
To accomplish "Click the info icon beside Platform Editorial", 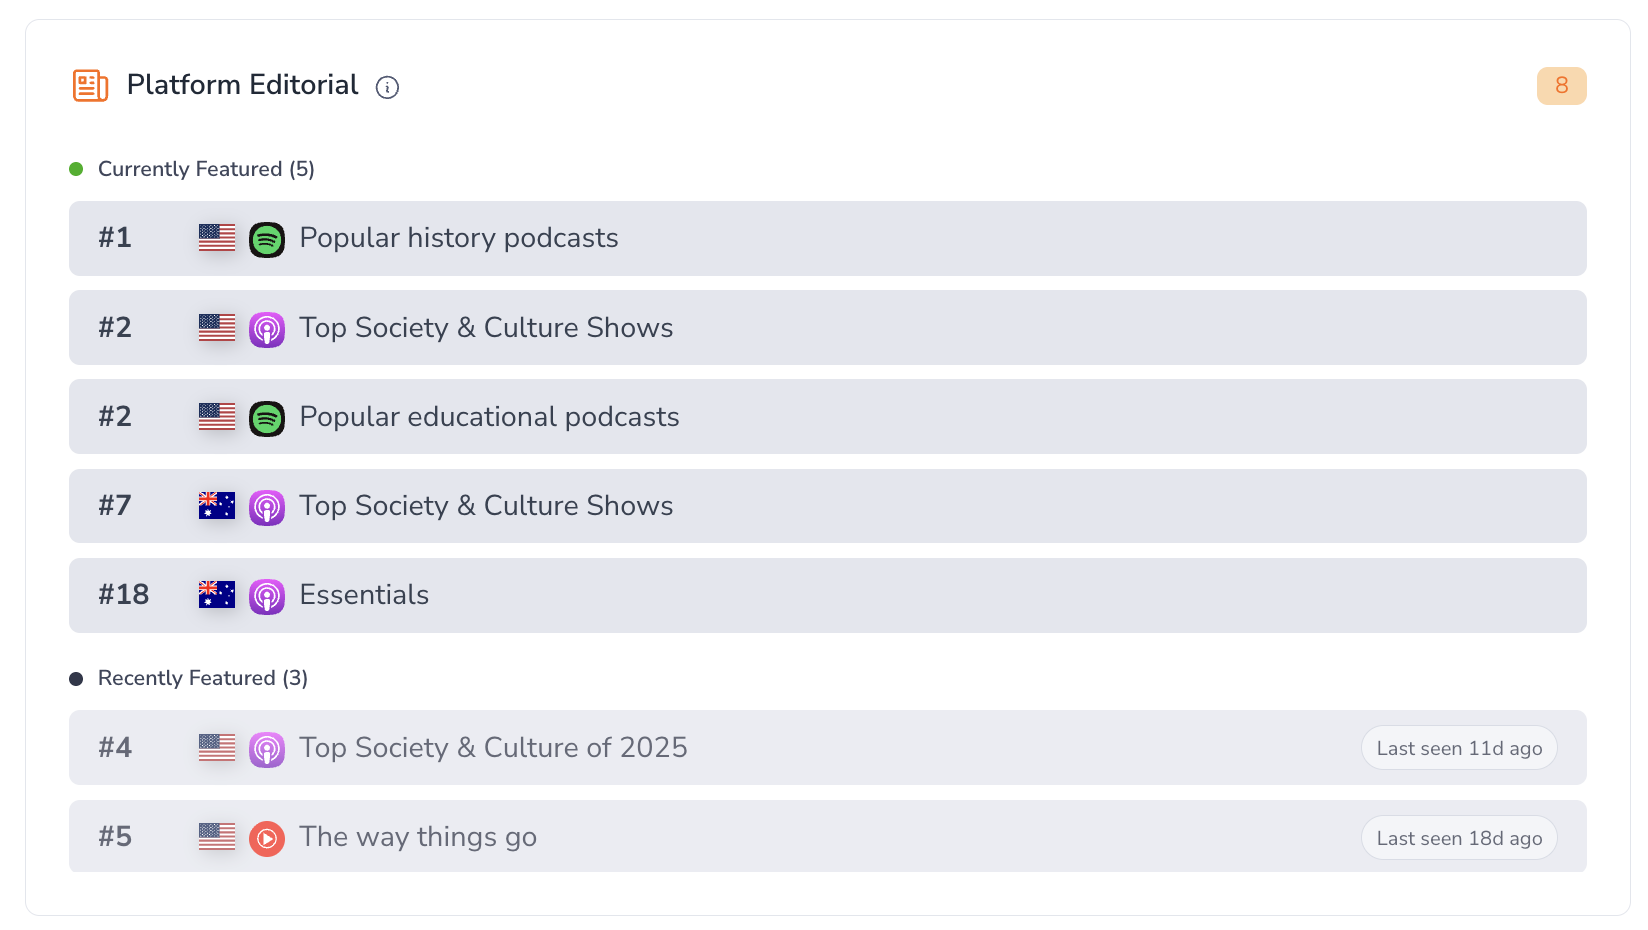I will tap(387, 88).
